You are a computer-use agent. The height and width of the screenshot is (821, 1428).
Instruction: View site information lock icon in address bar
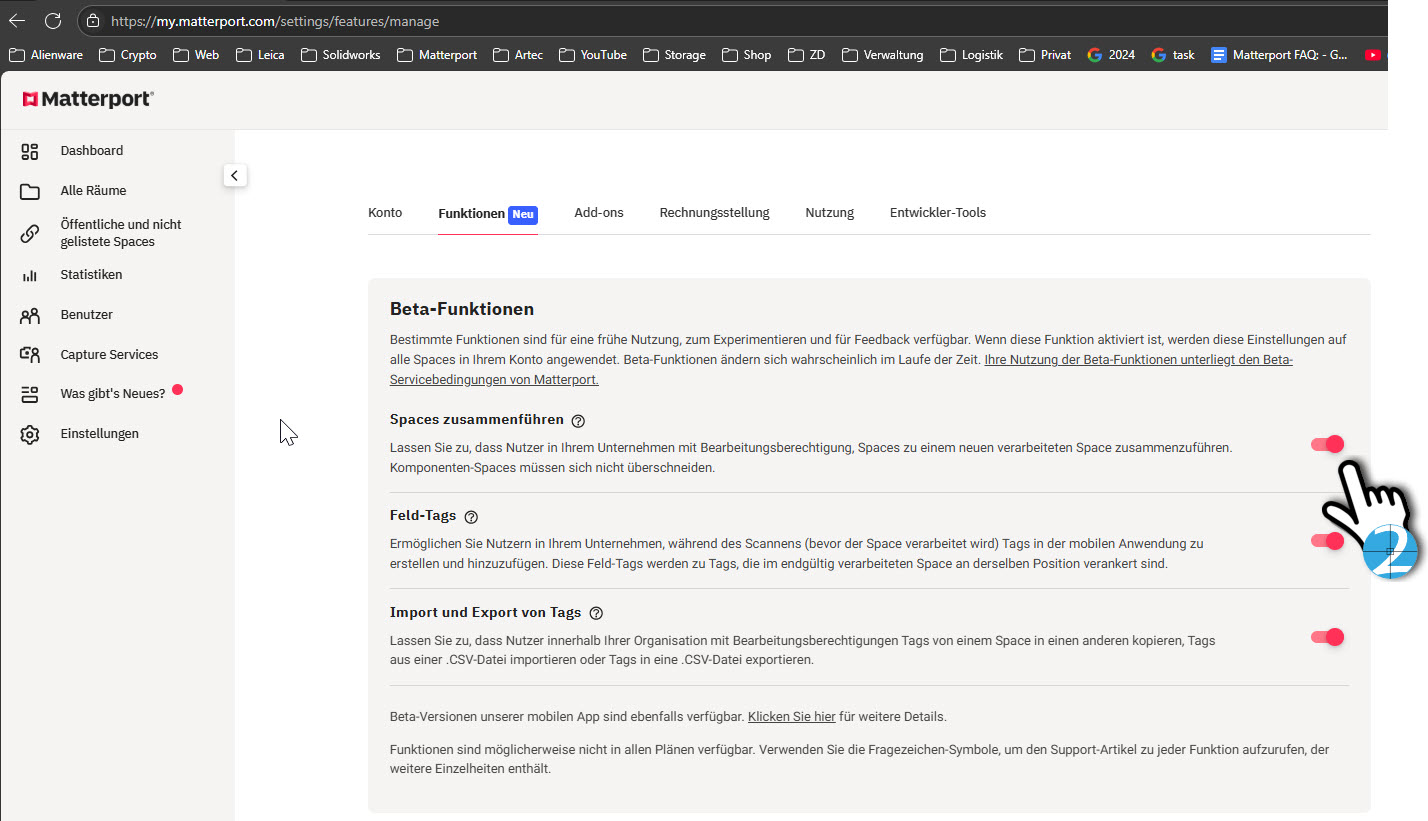click(x=93, y=21)
